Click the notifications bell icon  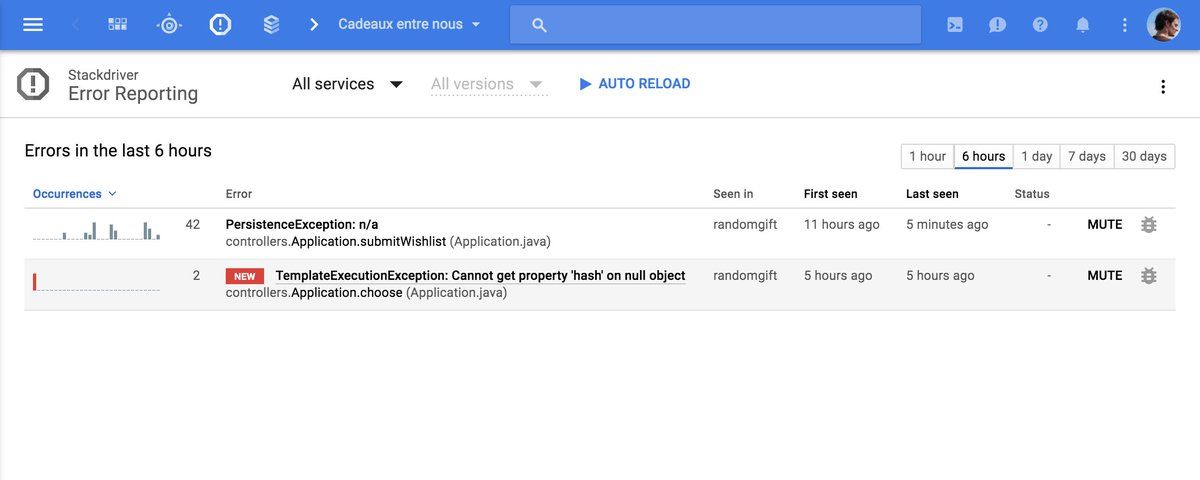(x=1082, y=24)
